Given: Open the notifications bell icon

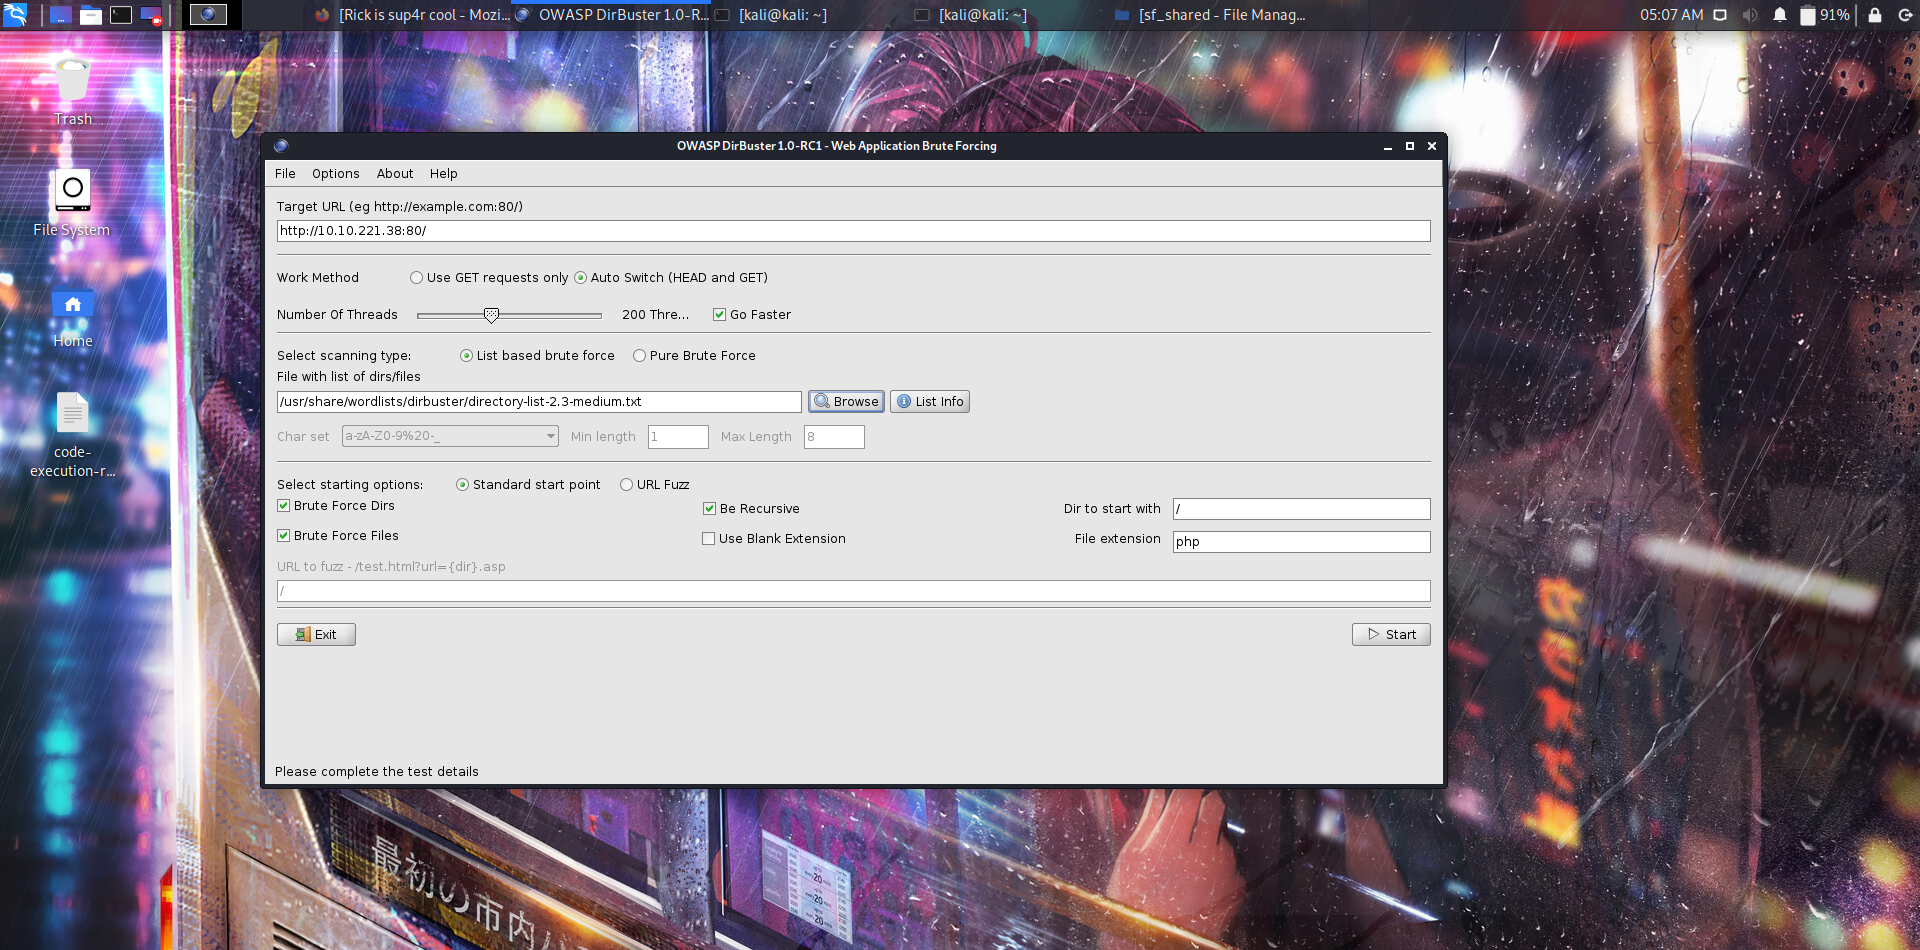Looking at the screenshot, I should [1780, 15].
